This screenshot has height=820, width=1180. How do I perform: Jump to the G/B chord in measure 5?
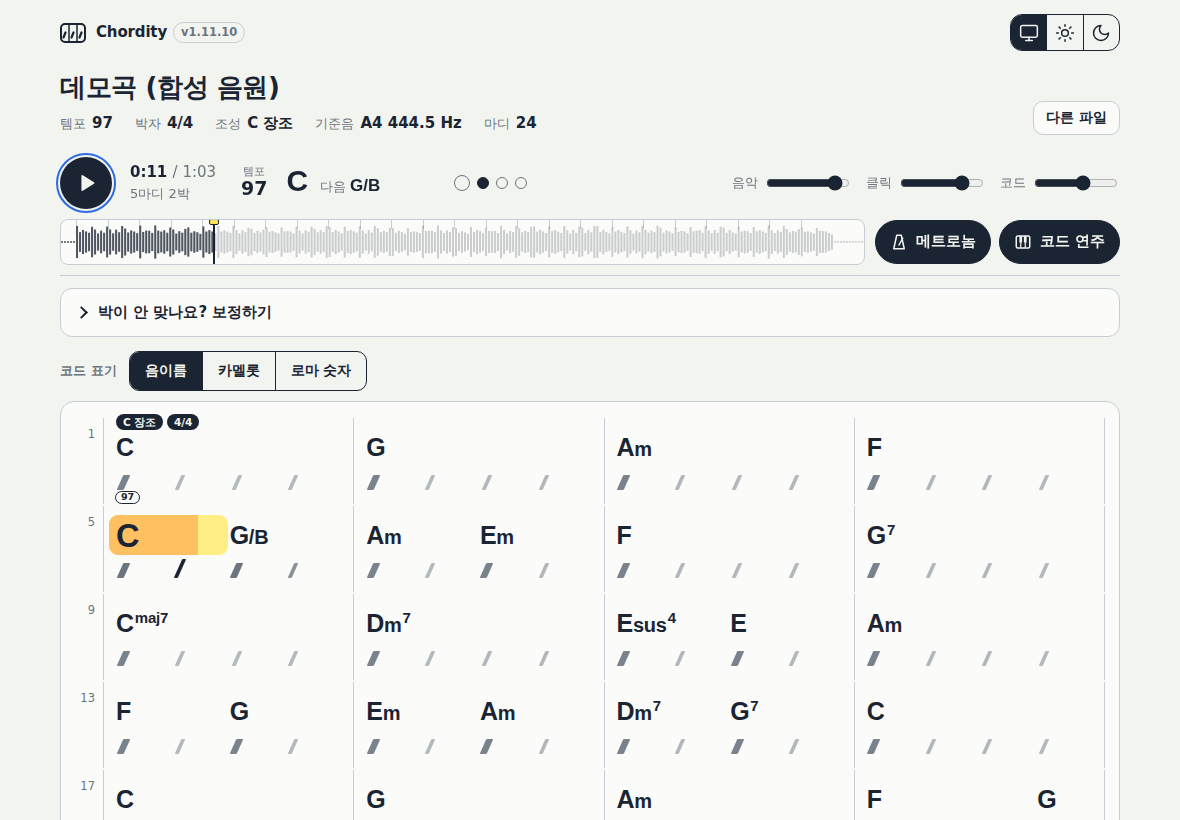(249, 536)
